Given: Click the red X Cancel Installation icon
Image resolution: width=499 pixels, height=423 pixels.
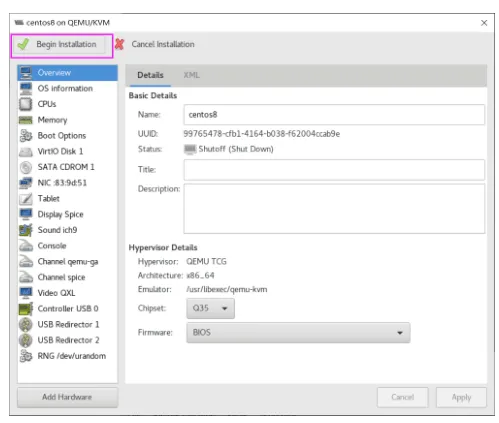Looking at the screenshot, I should pyautogui.click(x=120, y=44).
